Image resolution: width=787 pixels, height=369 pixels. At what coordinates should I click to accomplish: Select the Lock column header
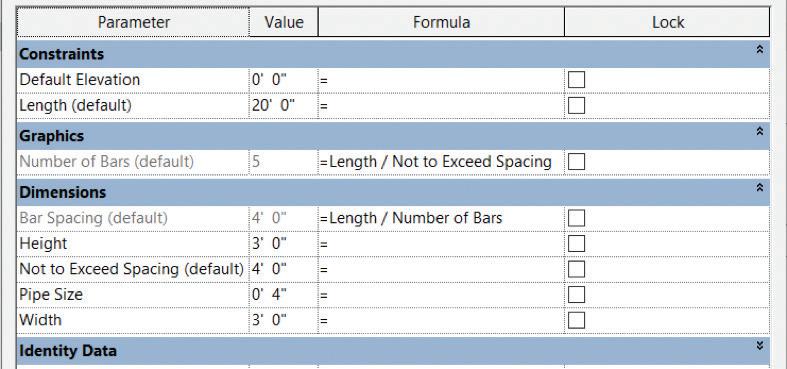pos(667,22)
